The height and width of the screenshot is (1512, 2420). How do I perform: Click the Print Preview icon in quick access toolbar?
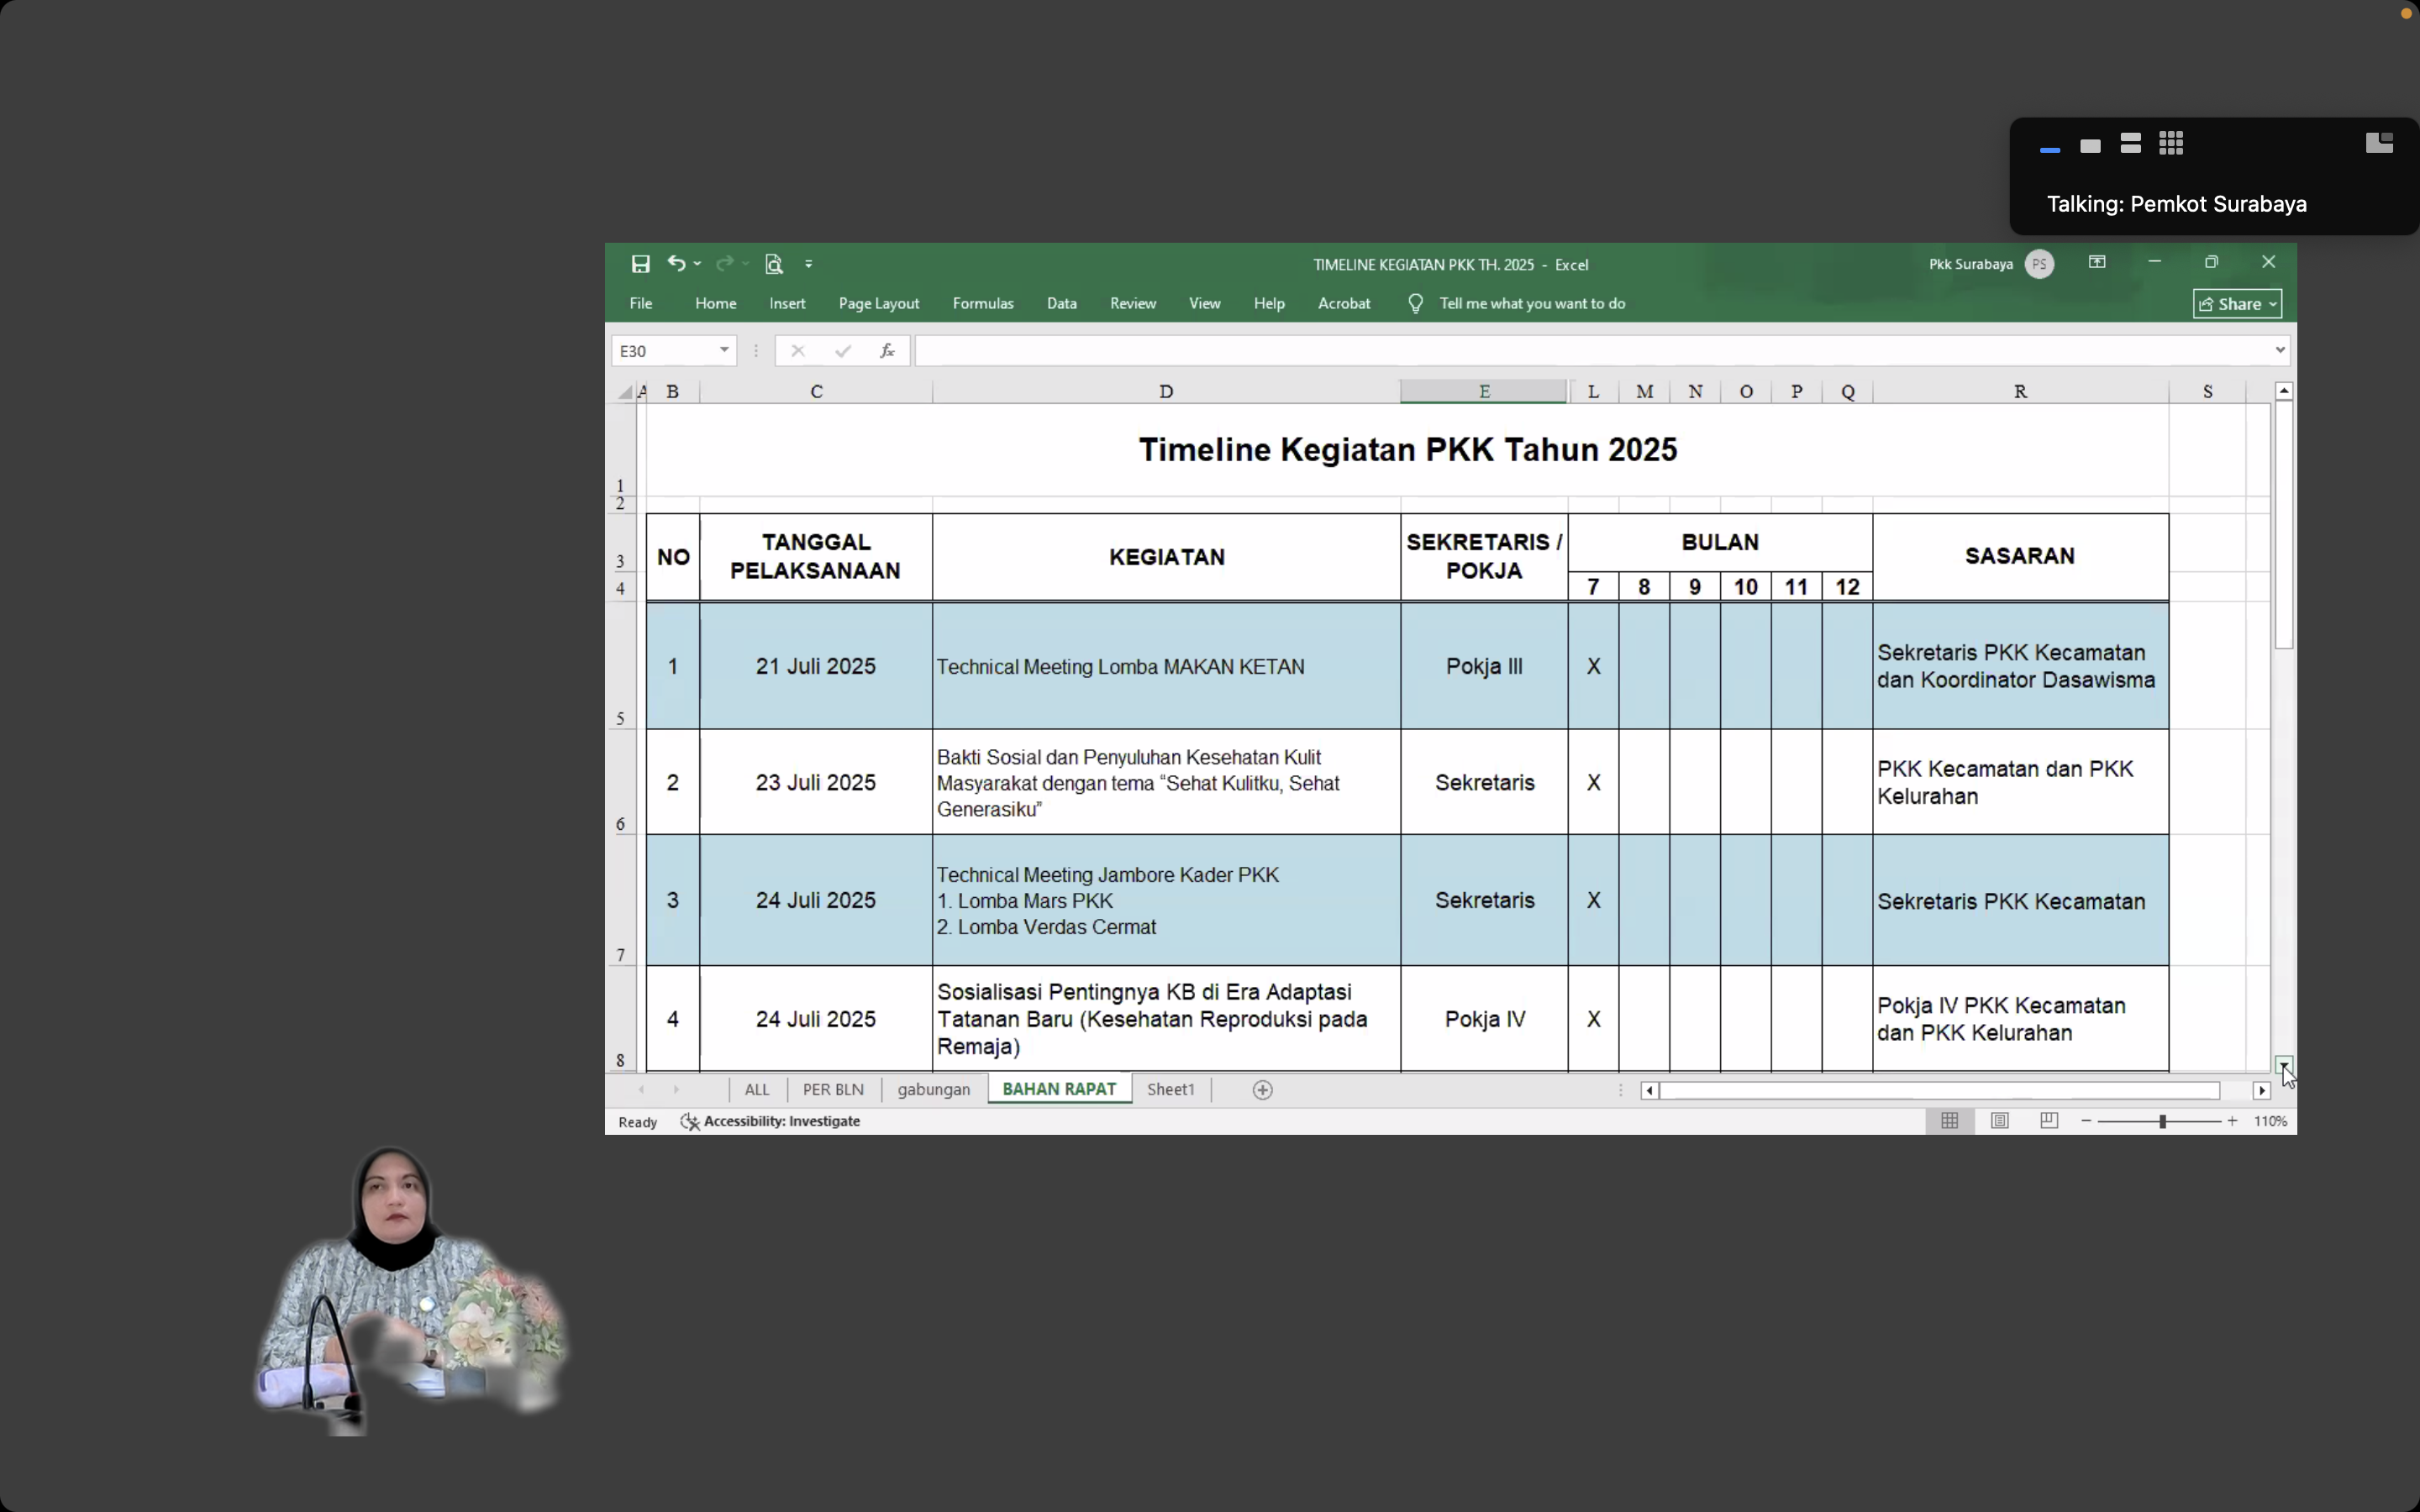[x=774, y=264]
